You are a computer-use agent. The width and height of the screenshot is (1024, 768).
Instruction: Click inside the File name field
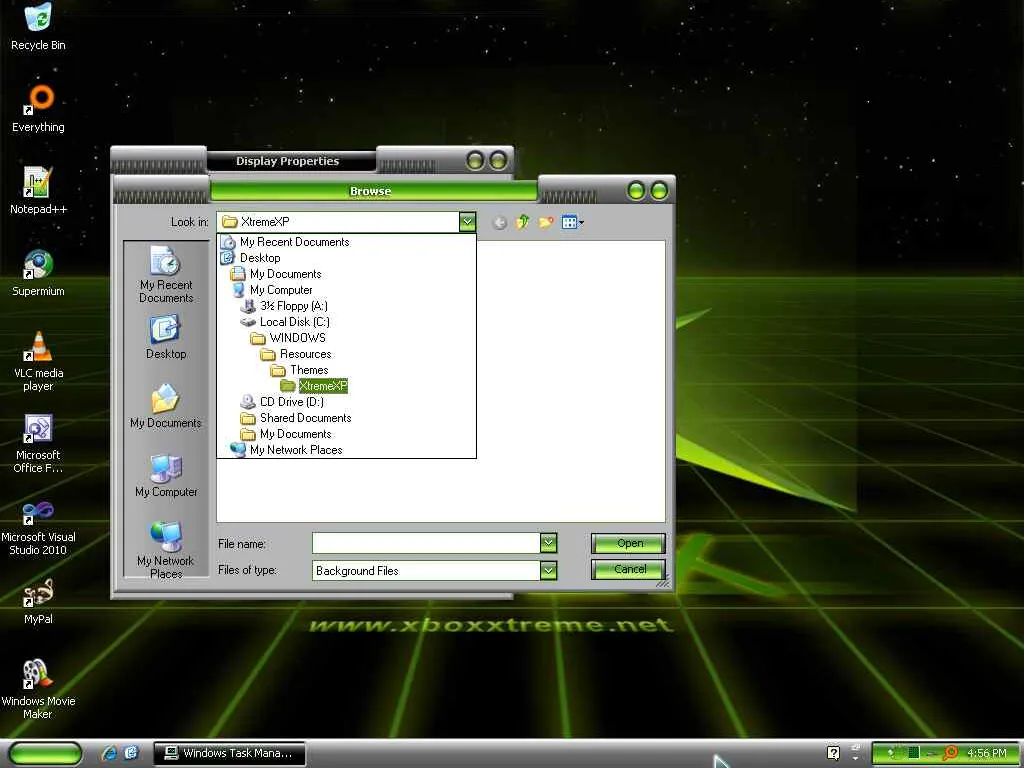point(426,543)
